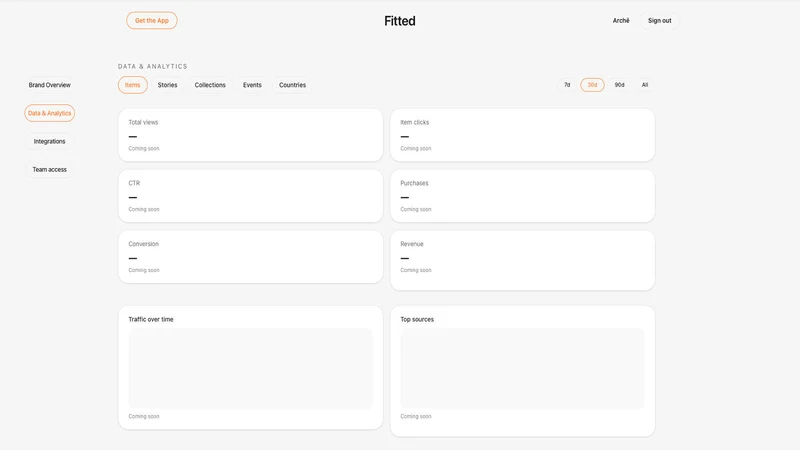This screenshot has height=450, width=800.
Task: Switch to the Collections tab
Action: pos(210,85)
